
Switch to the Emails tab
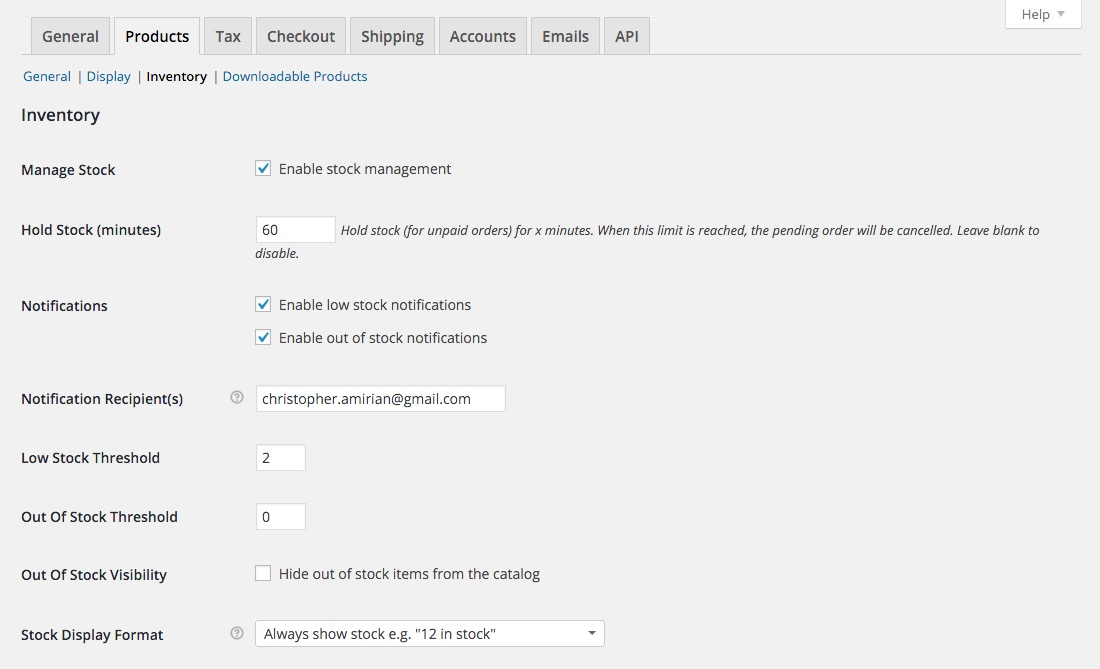tap(565, 36)
